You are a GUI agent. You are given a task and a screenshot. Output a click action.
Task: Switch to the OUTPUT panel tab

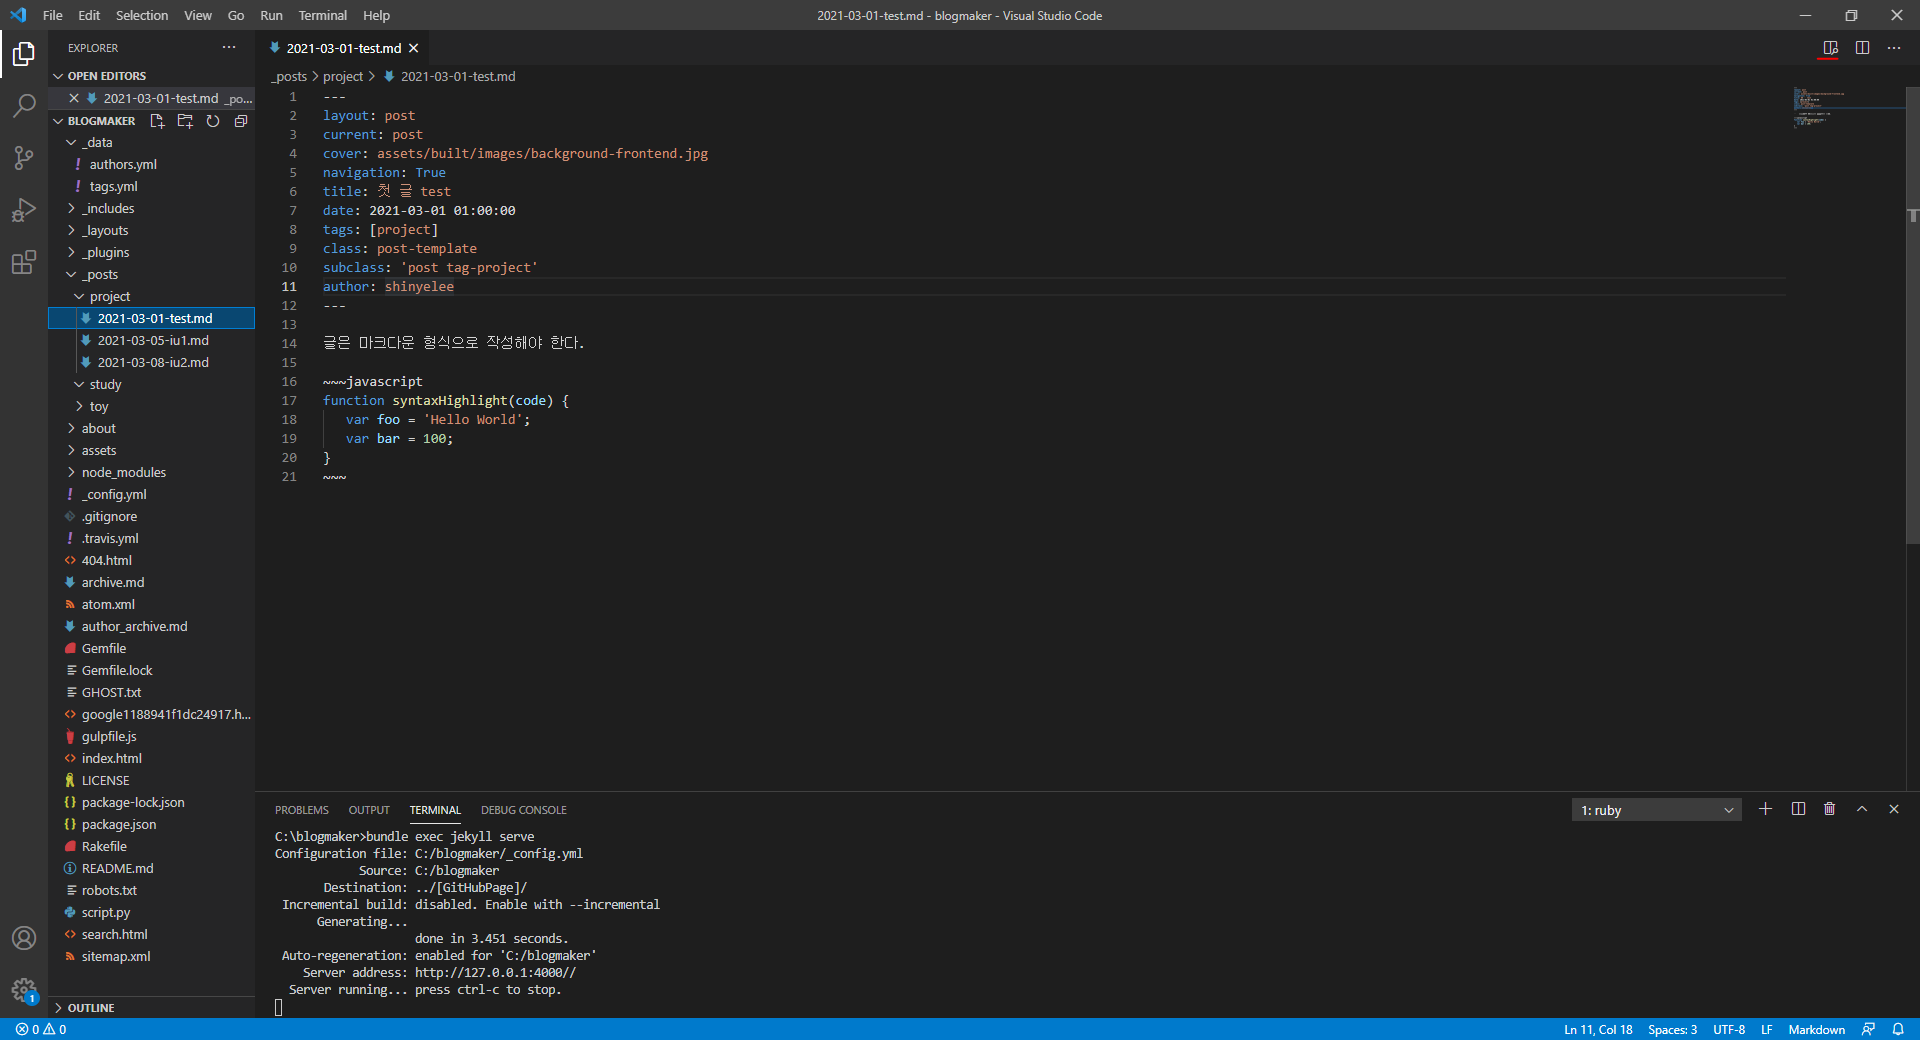coord(369,810)
